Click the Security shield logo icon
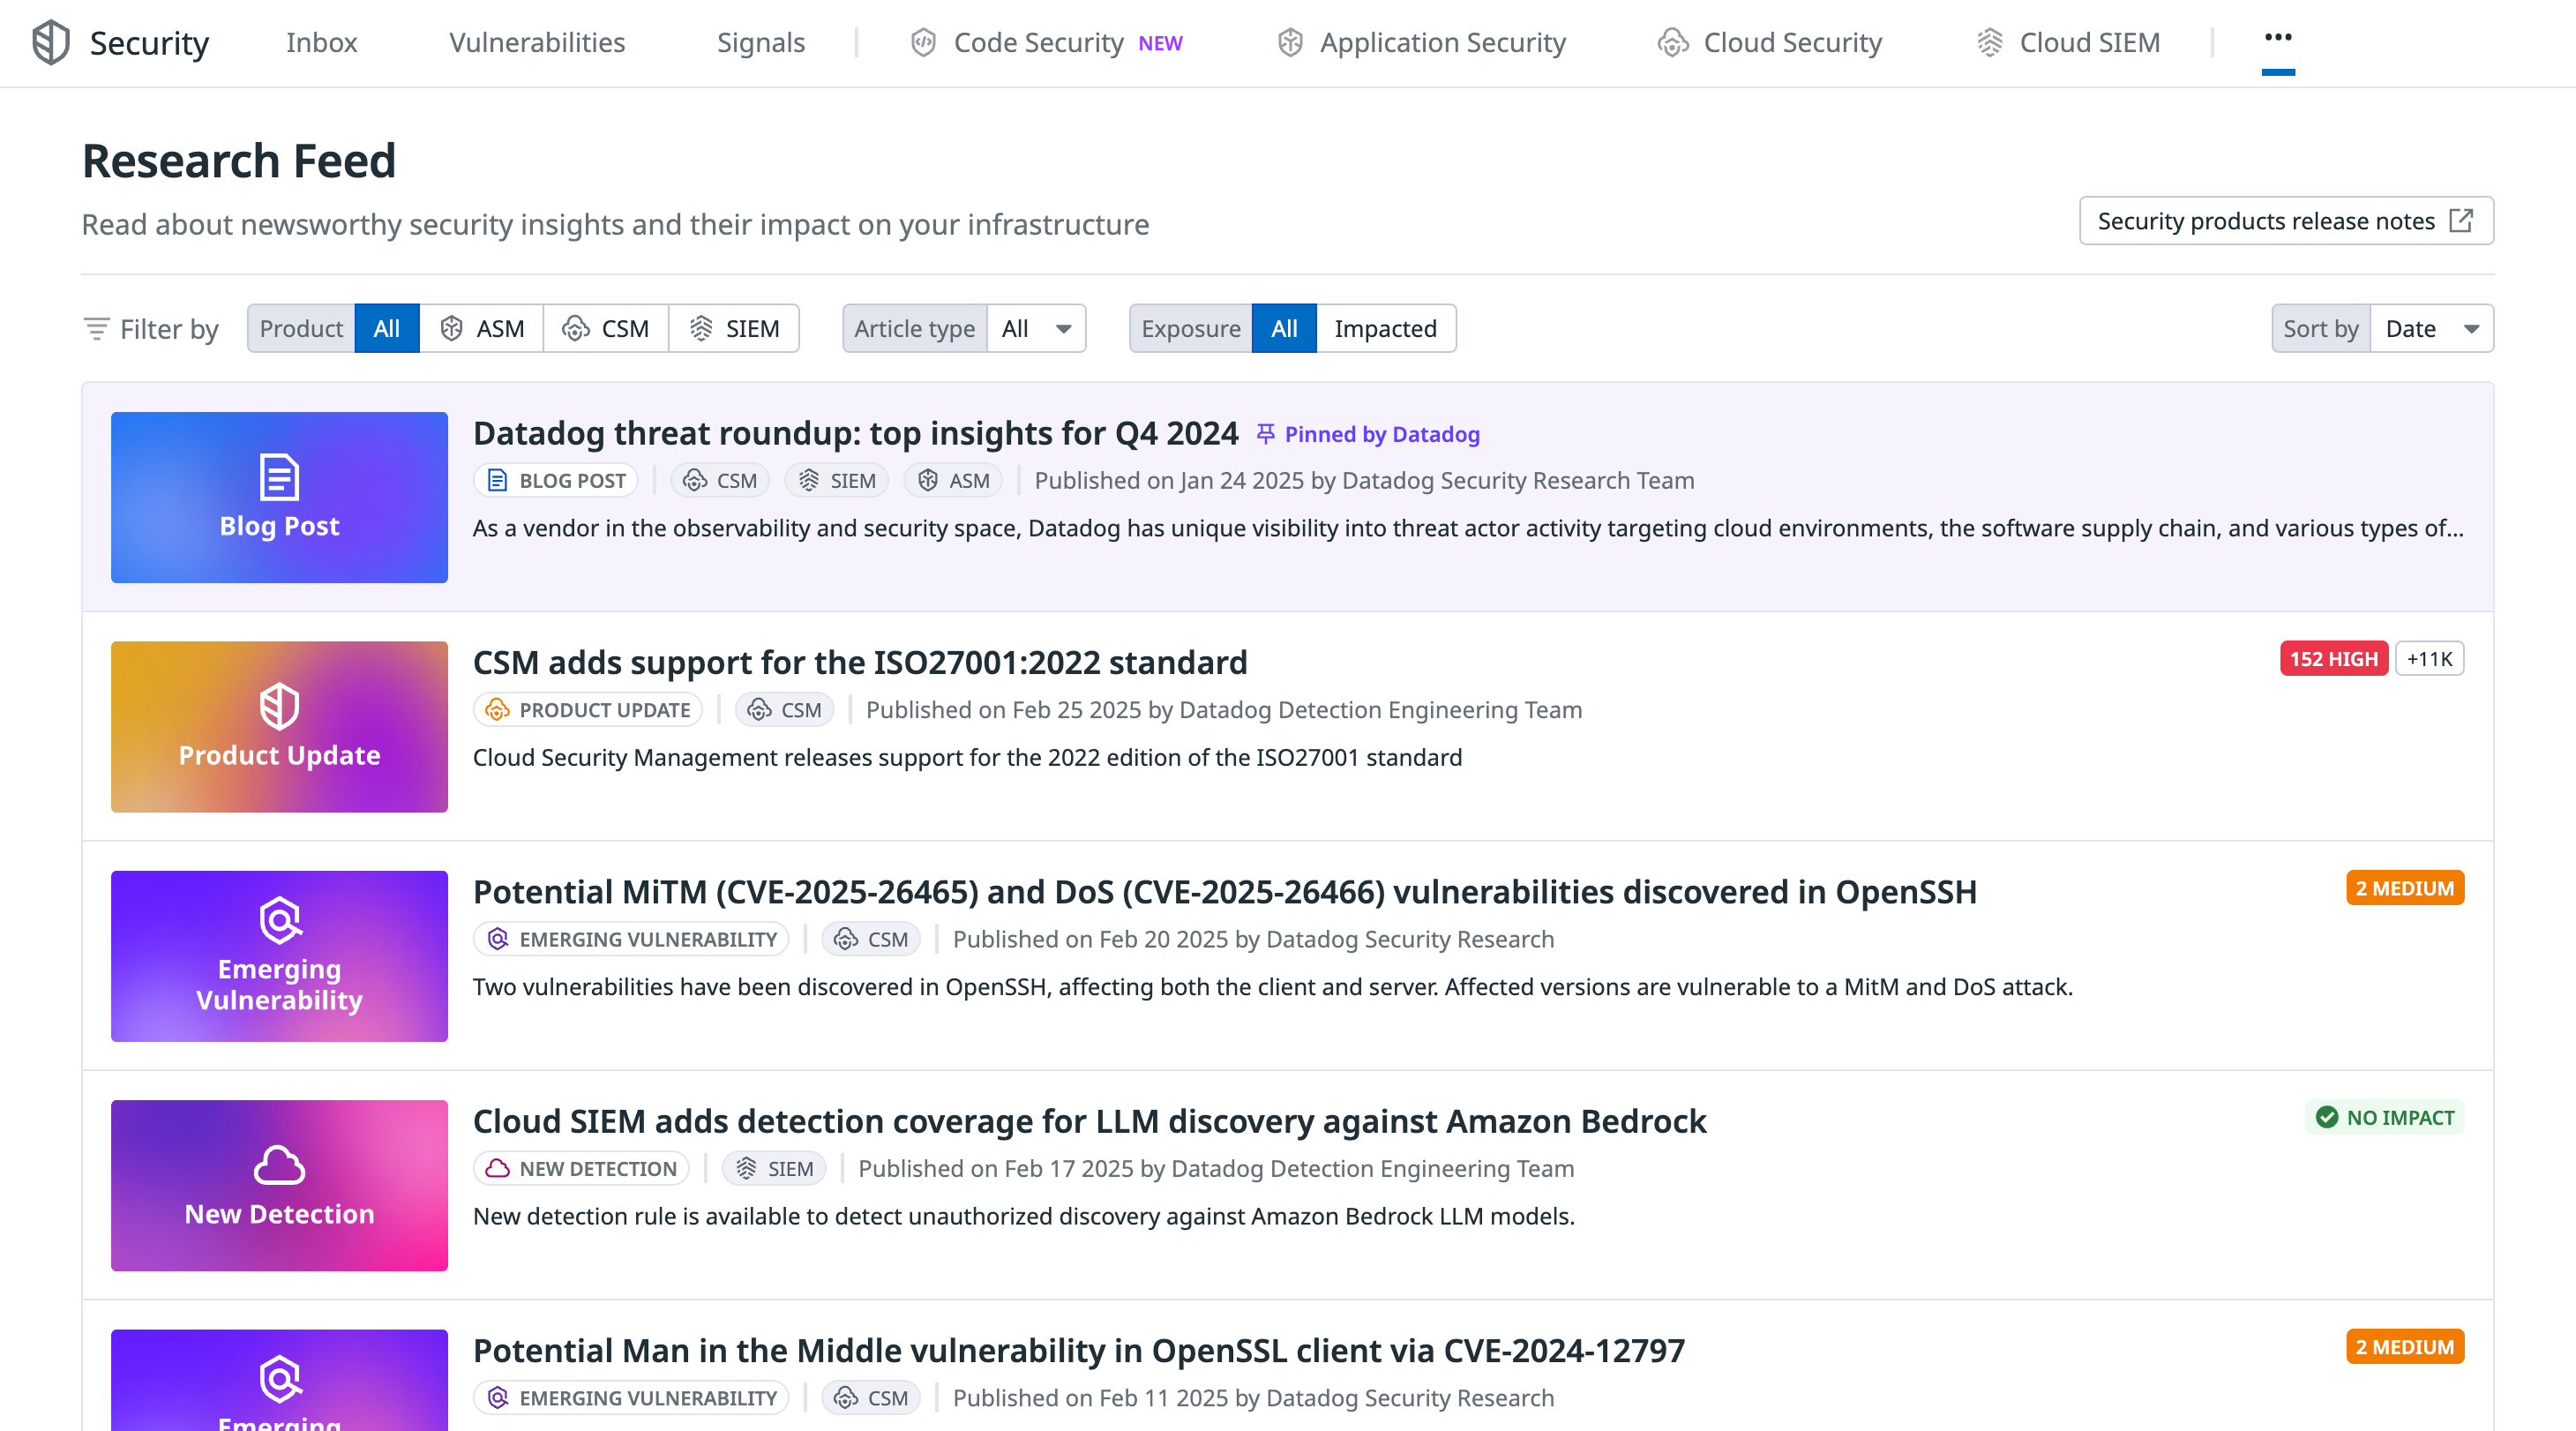2576x1431 pixels. [x=50, y=43]
